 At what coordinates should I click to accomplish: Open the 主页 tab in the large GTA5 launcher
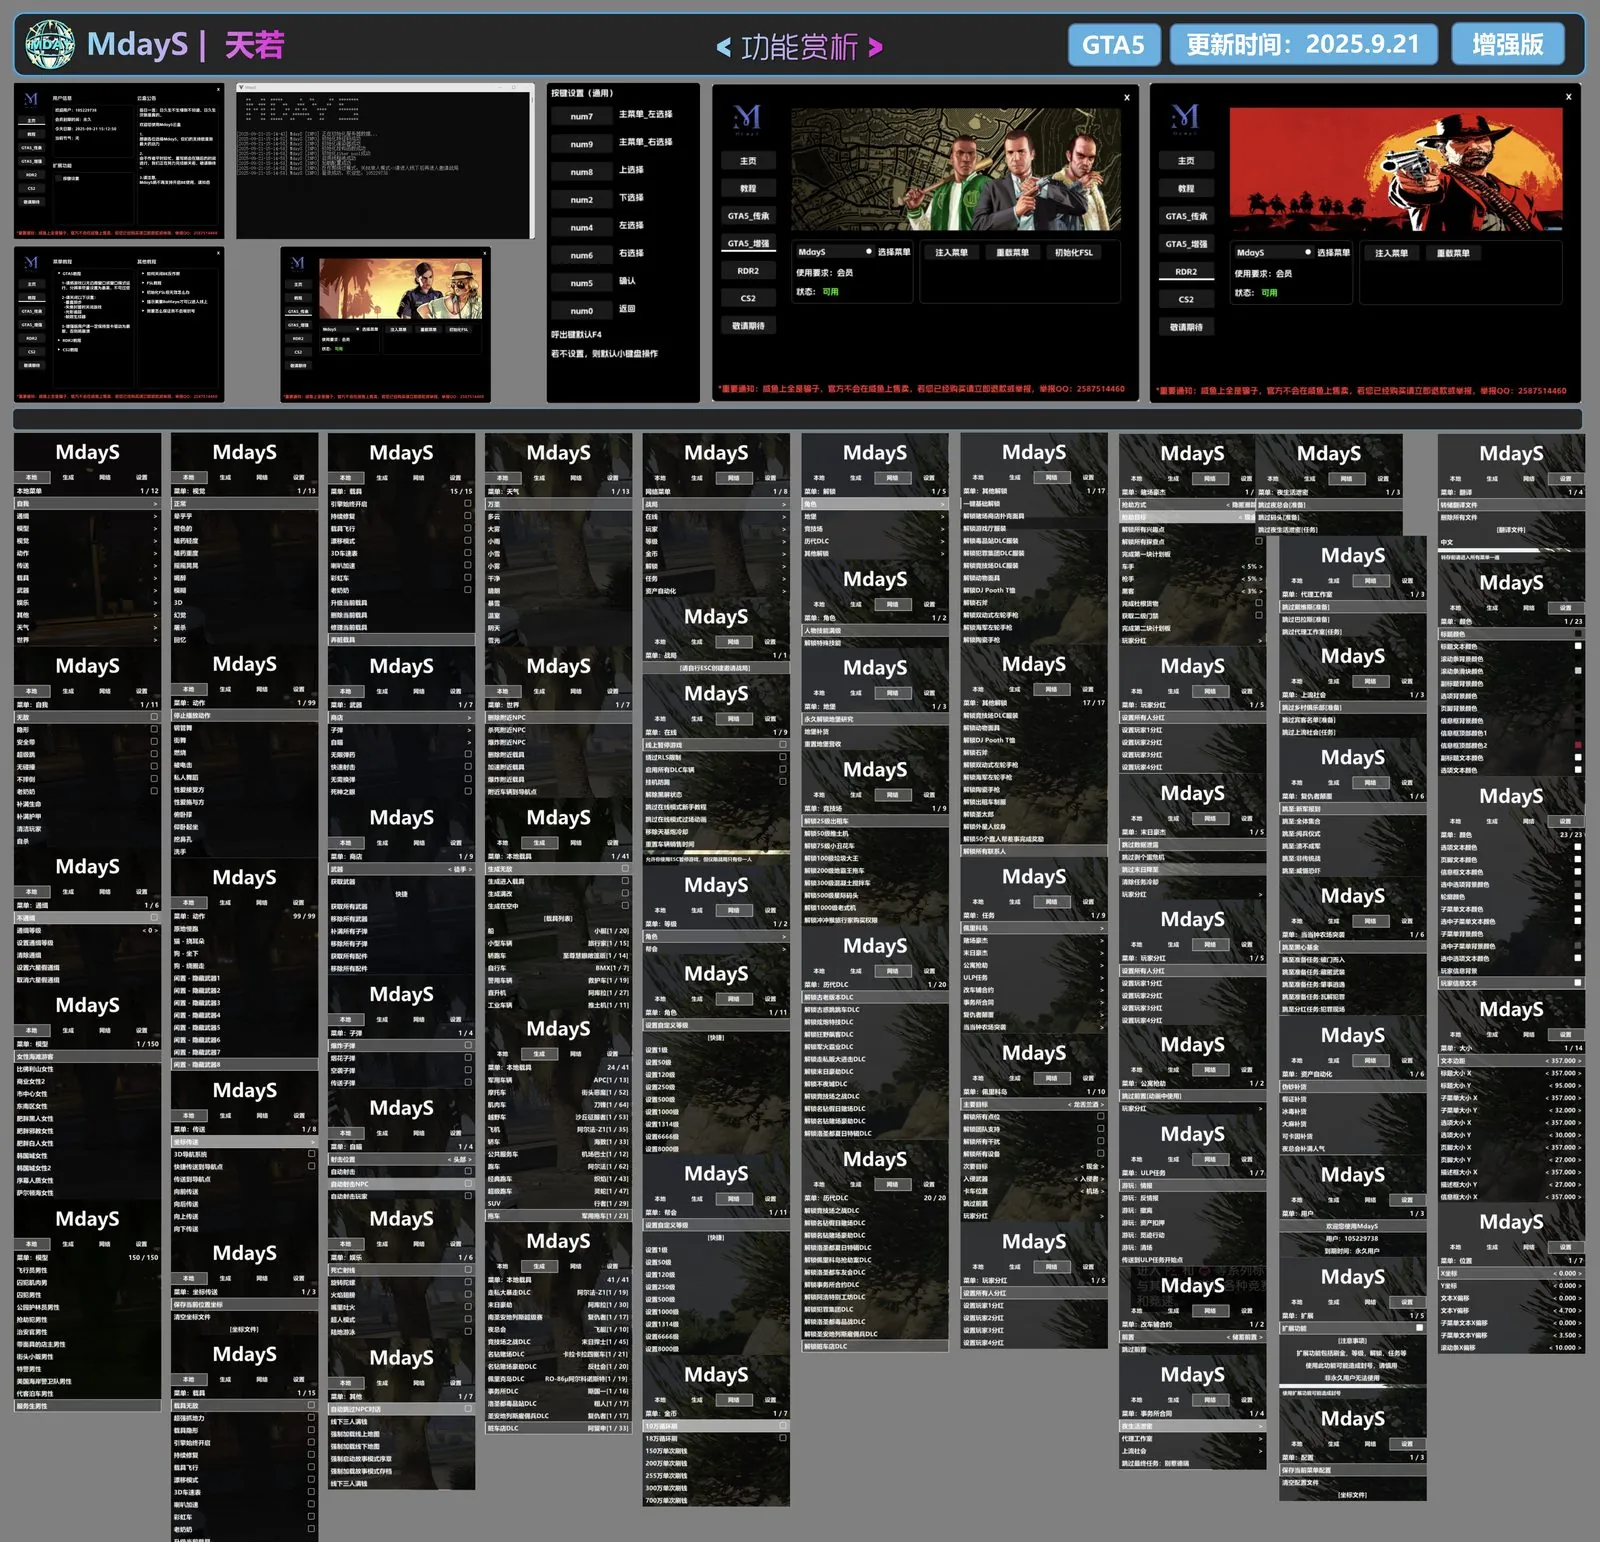pyautogui.click(x=748, y=161)
